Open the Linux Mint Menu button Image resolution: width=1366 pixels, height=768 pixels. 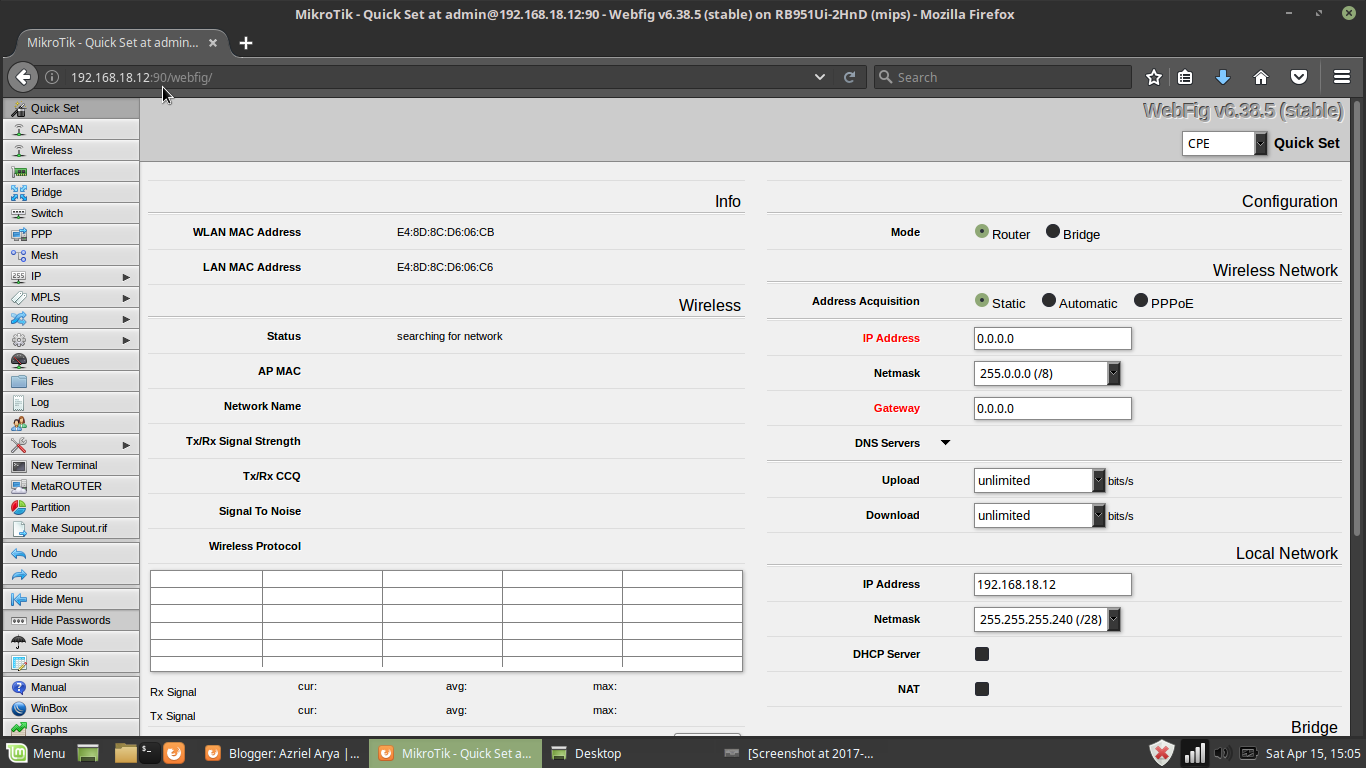pyautogui.click(x=36, y=753)
